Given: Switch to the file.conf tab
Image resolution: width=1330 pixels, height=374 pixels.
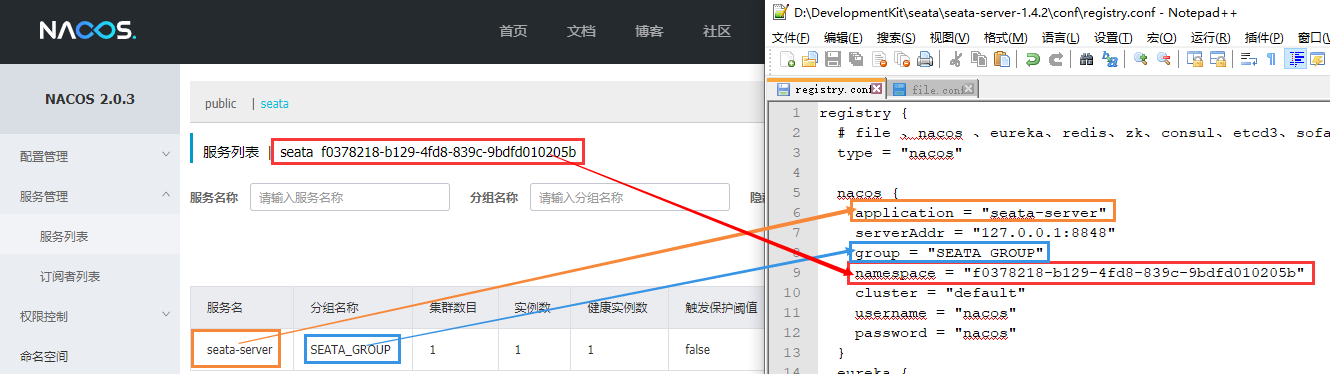Looking at the screenshot, I should tap(932, 89).
